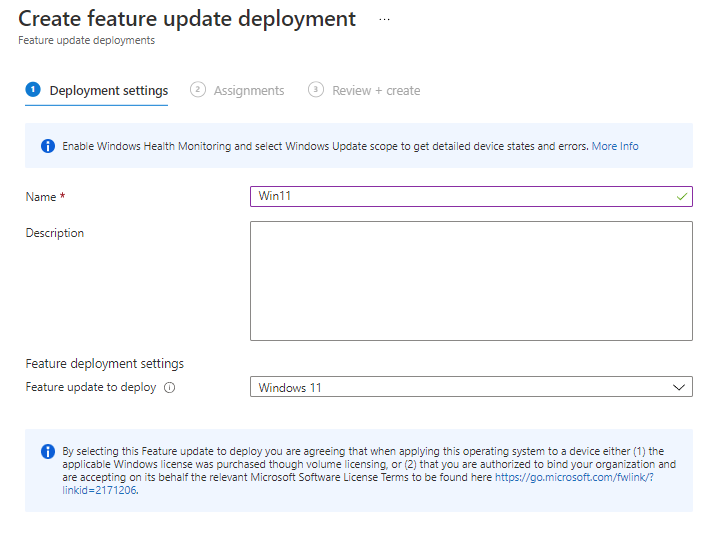Click the Description field label
Screen dimensions: 715x536
pos(55,233)
